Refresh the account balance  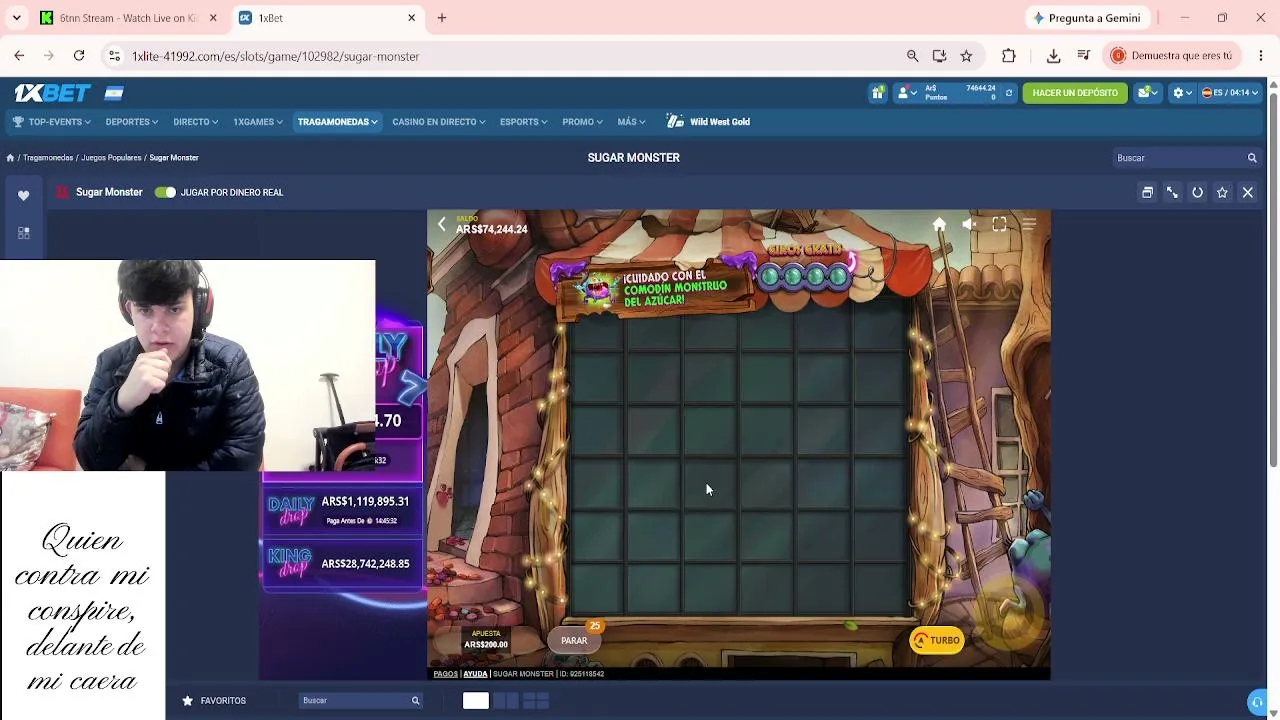click(1008, 93)
